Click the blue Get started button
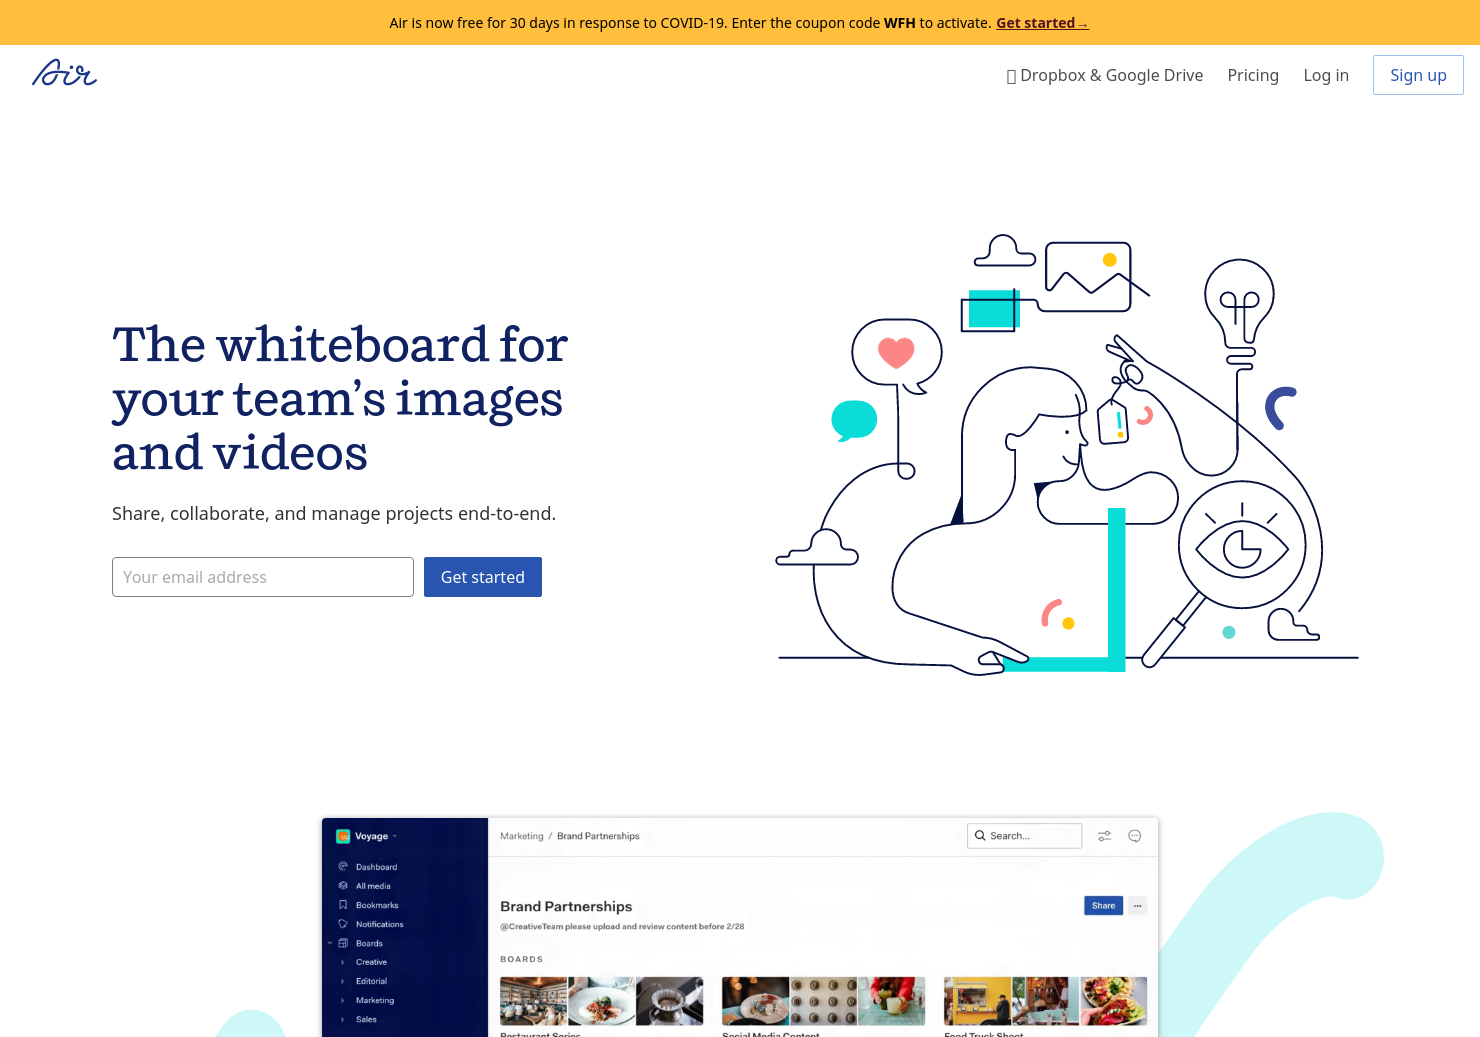The width and height of the screenshot is (1480, 1037). tap(483, 577)
